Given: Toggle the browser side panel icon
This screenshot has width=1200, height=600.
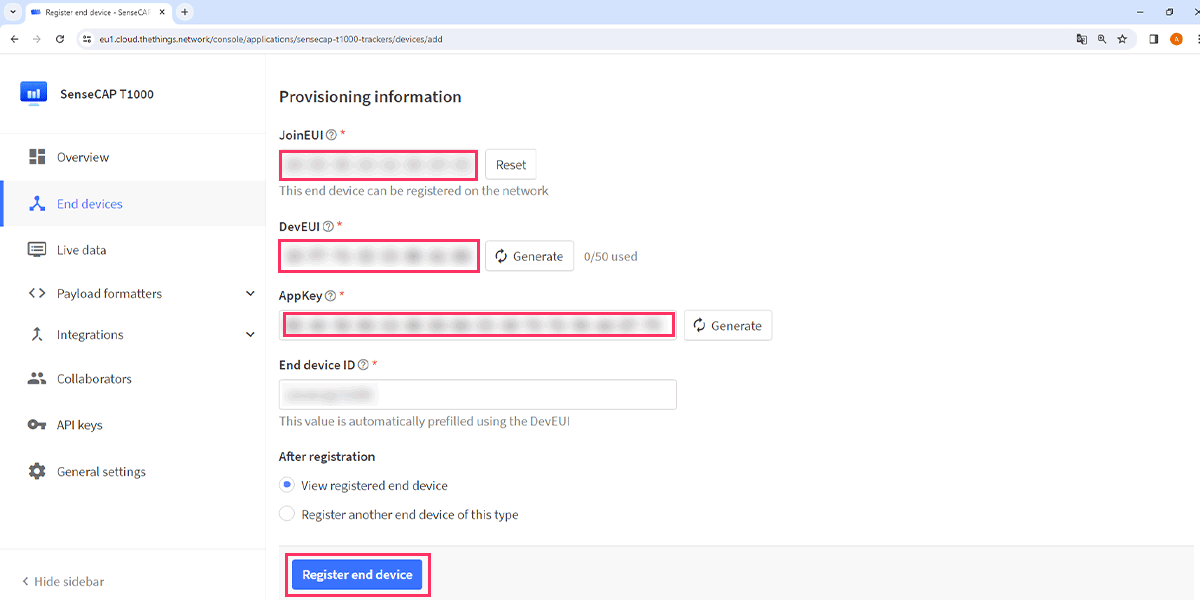Looking at the screenshot, I should (x=1153, y=39).
